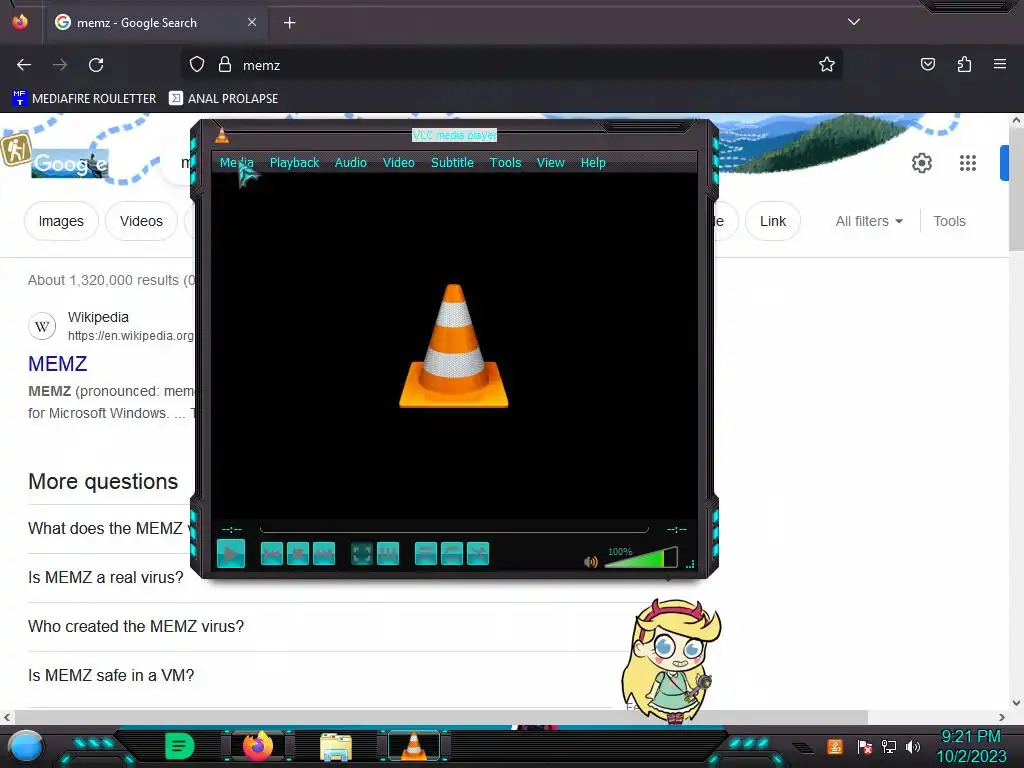The height and width of the screenshot is (768, 1024).
Task: Click VLC remaining time label on right
Action: (677, 529)
